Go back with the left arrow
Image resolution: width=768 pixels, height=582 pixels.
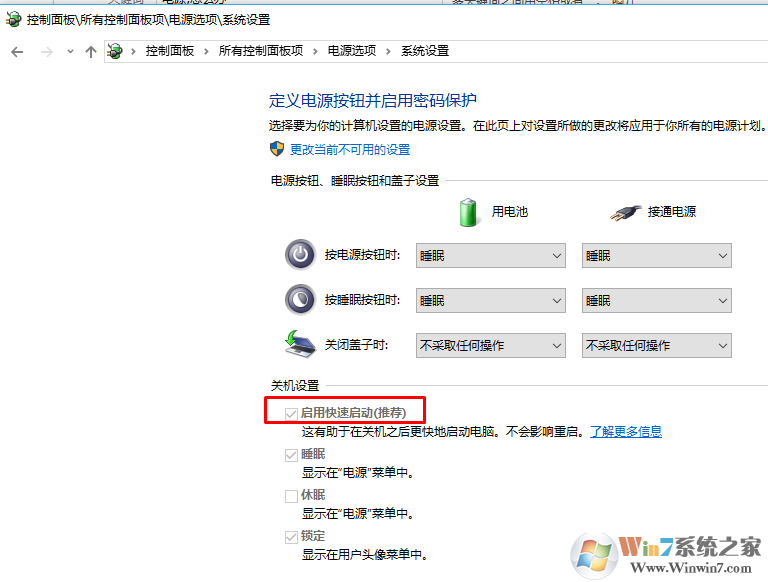(x=17, y=52)
